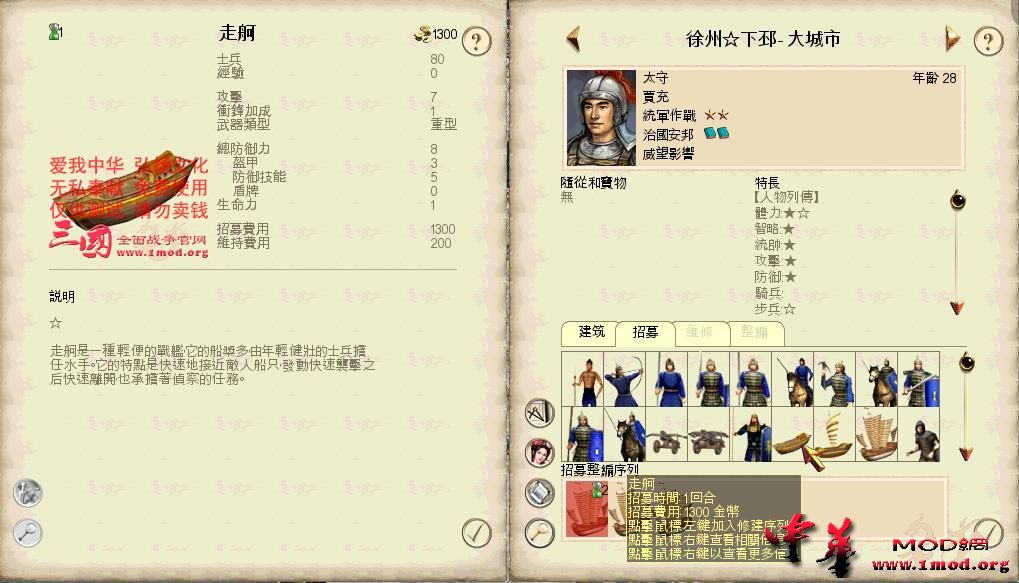Click the recruitment grid's down scroll arrow
The image size is (1019, 583).
pyautogui.click(x=966, y=453)
